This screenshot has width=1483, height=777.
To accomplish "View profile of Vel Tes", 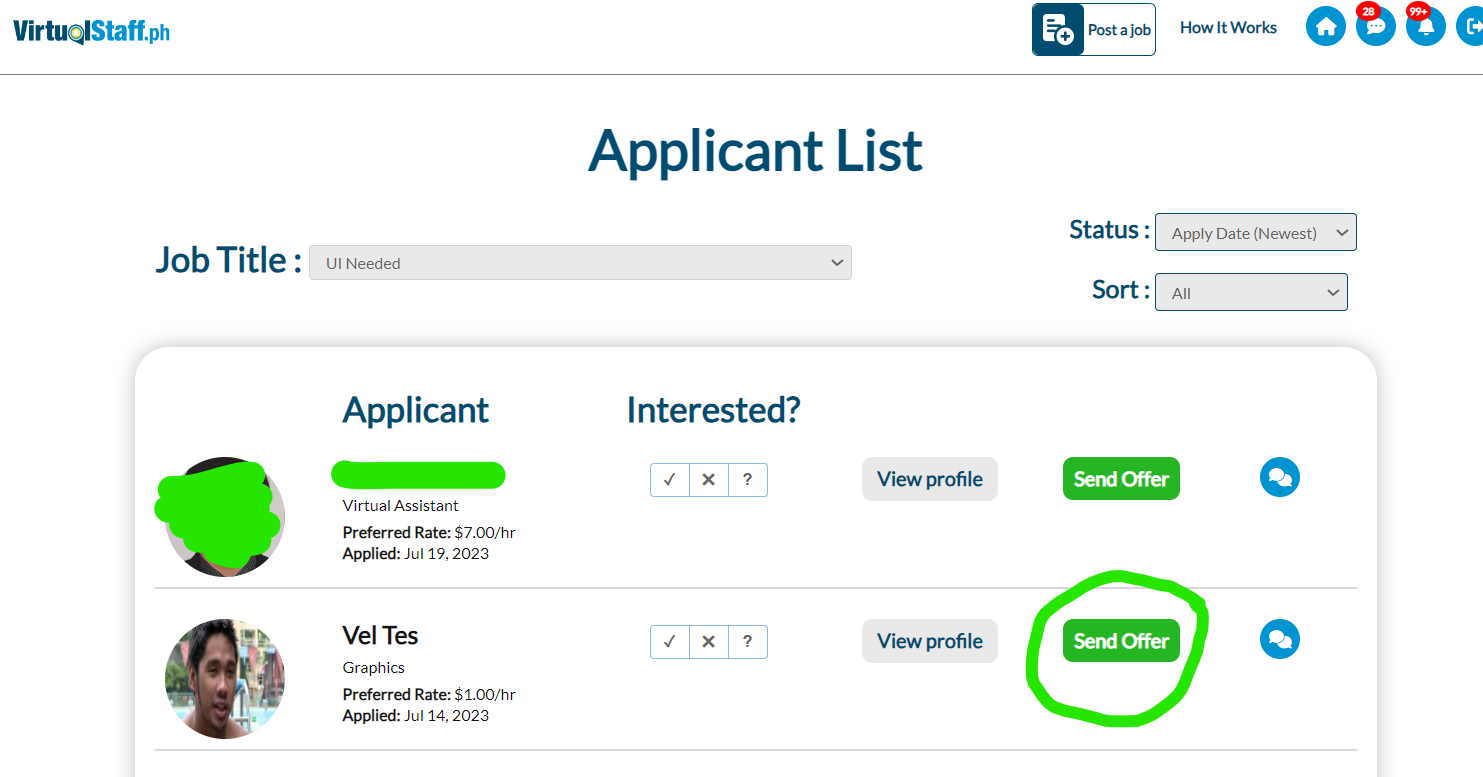I will point(930,641).
